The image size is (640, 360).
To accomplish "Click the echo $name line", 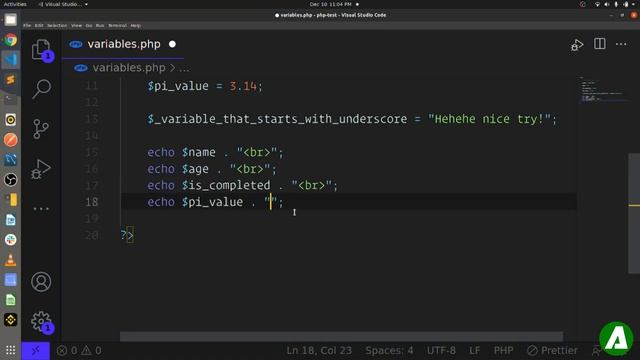I will click(215, 152).
